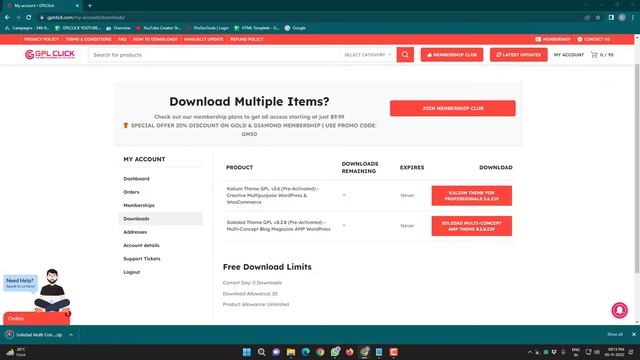
Task: Click the share page icon in the address bar
Action: click(x=587, y=18)
